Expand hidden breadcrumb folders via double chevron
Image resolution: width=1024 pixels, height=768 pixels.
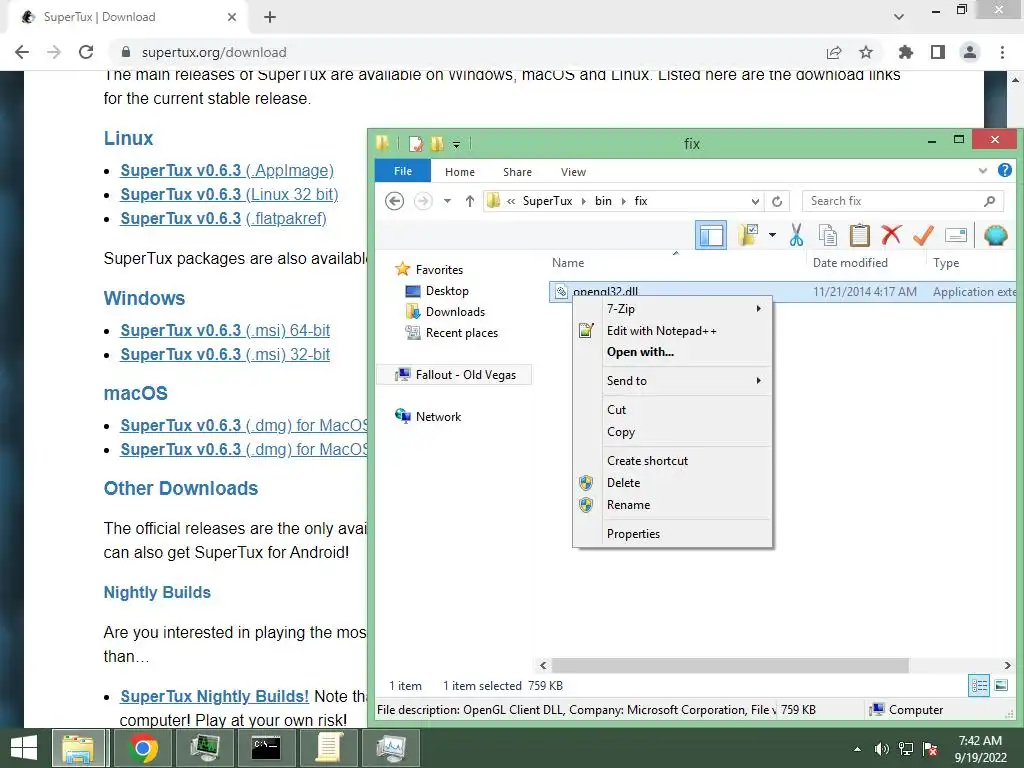[x=511, y=201]
